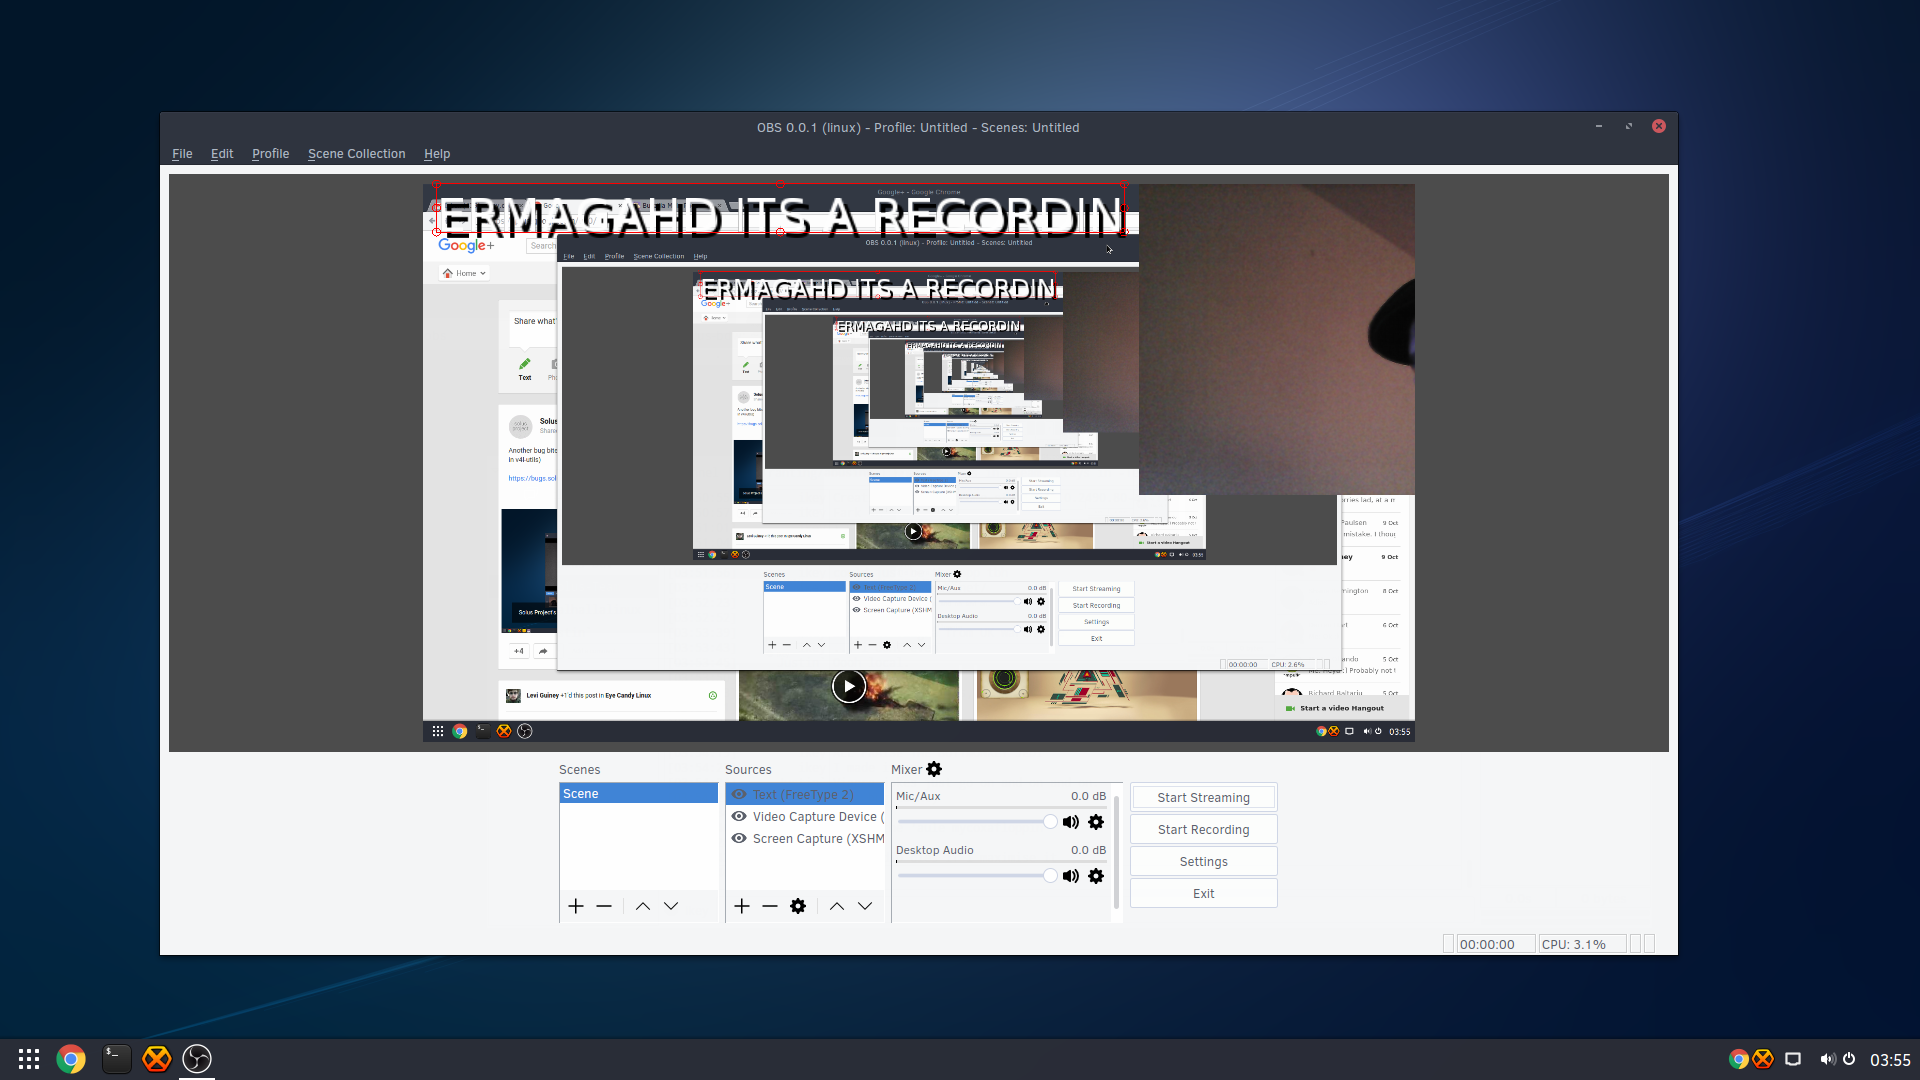Viewport: 1920px width, 1080px height.
Task: Click the Mixer panel scrollbar
Action: coord(1117,852)
